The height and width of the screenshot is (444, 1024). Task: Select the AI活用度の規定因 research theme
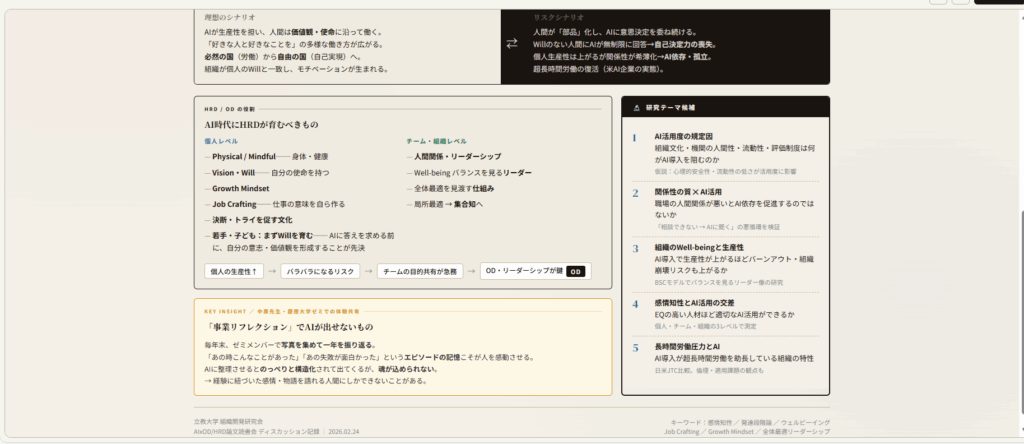pos(683,136)
